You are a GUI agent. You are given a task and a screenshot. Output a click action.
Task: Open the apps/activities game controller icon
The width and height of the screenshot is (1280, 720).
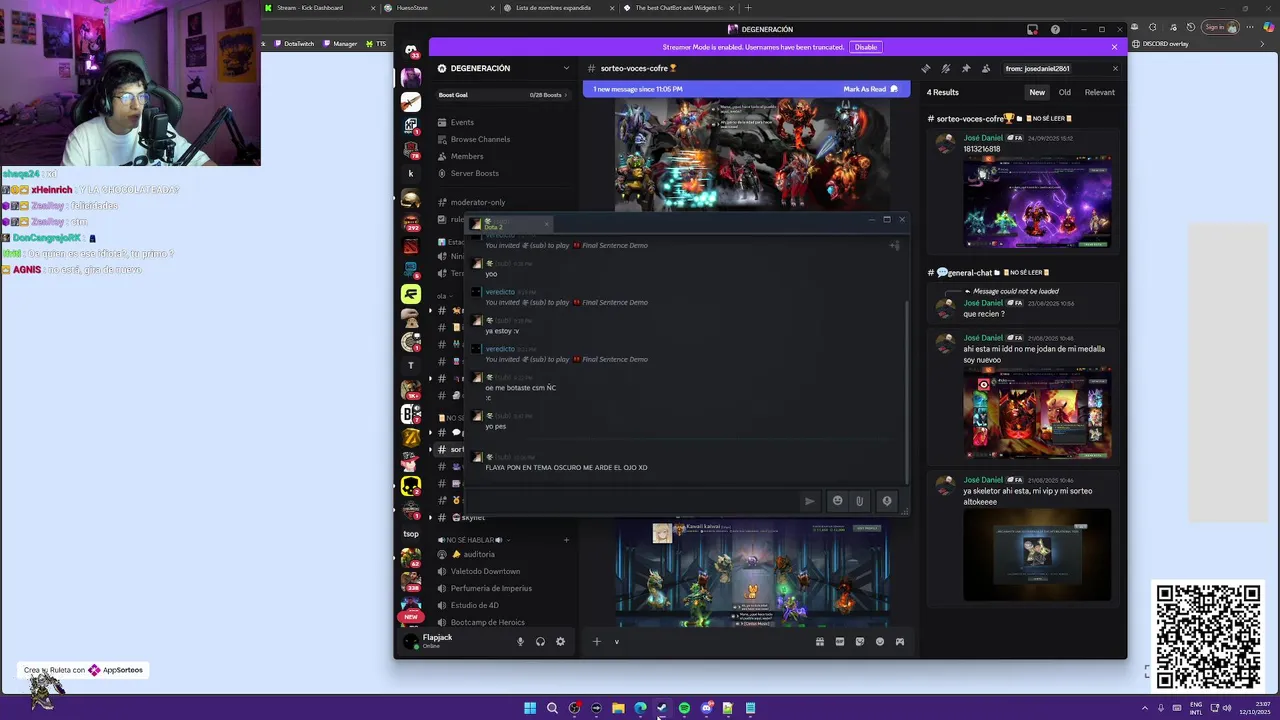[900, 641]
